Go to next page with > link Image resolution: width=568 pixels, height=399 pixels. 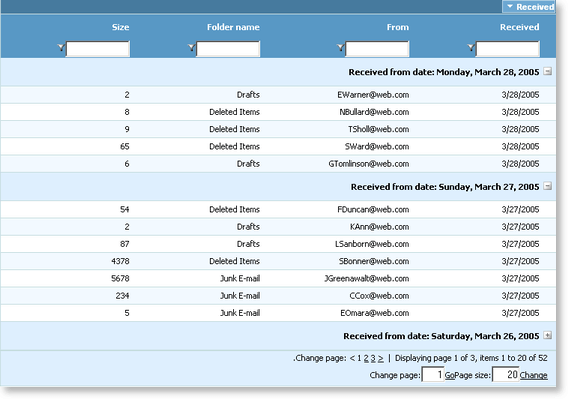coord(380,358)
